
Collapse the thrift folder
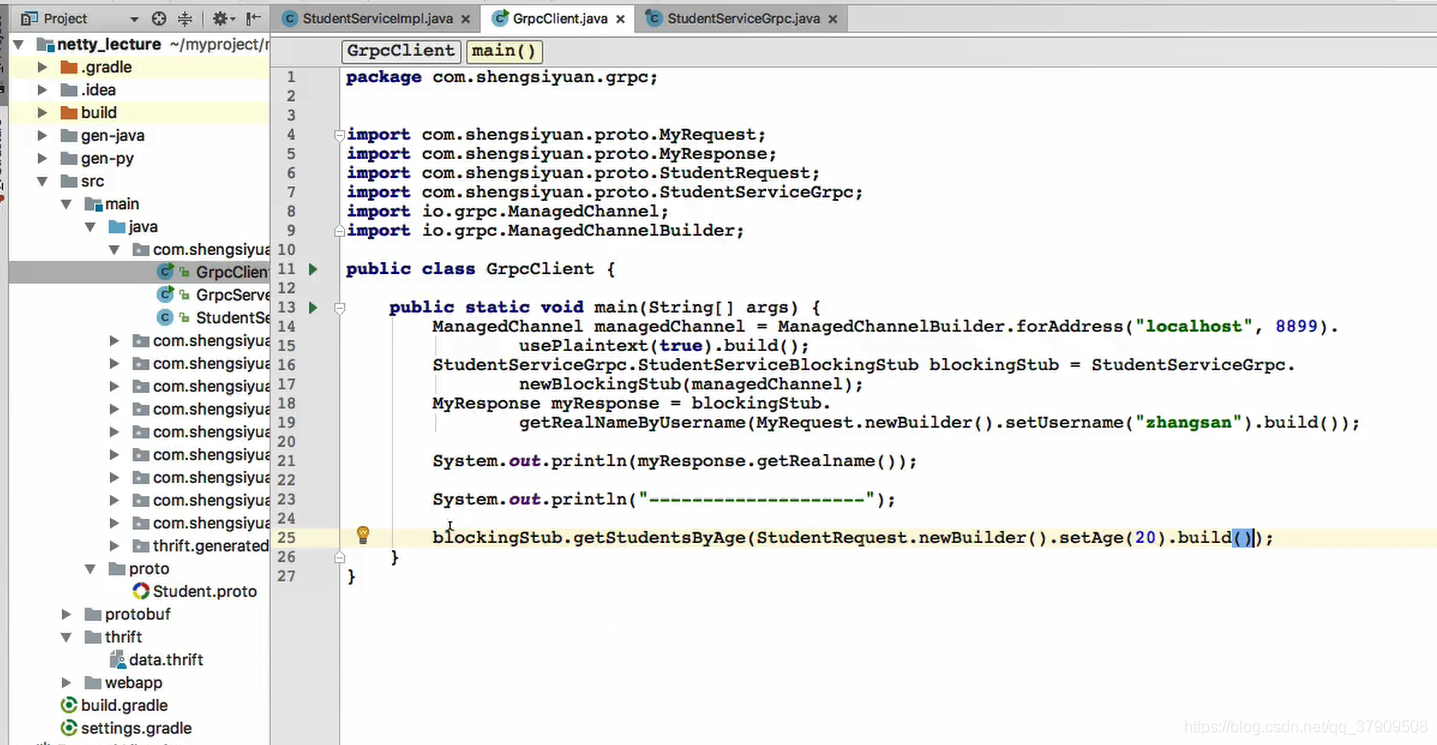(66, 637)
